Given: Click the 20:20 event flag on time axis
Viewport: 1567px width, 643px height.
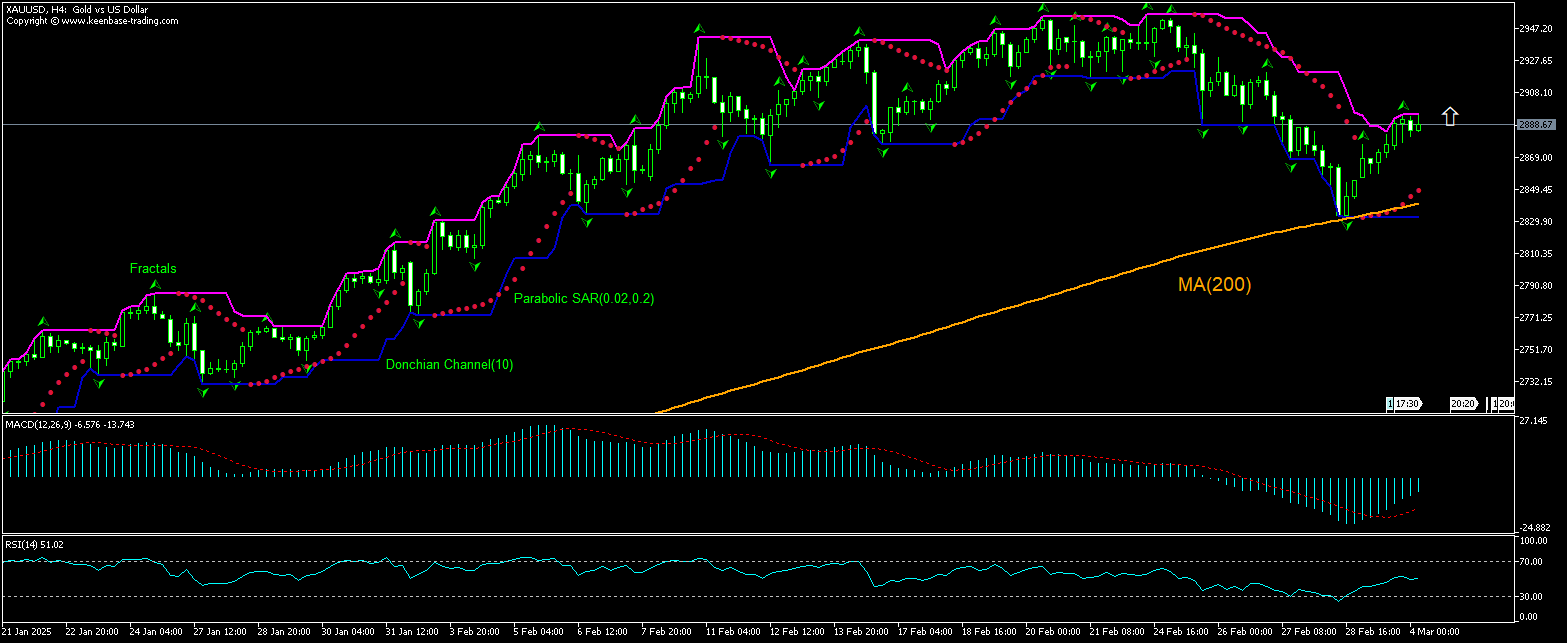Looking at the screenshot, I should pos(1463,404).
